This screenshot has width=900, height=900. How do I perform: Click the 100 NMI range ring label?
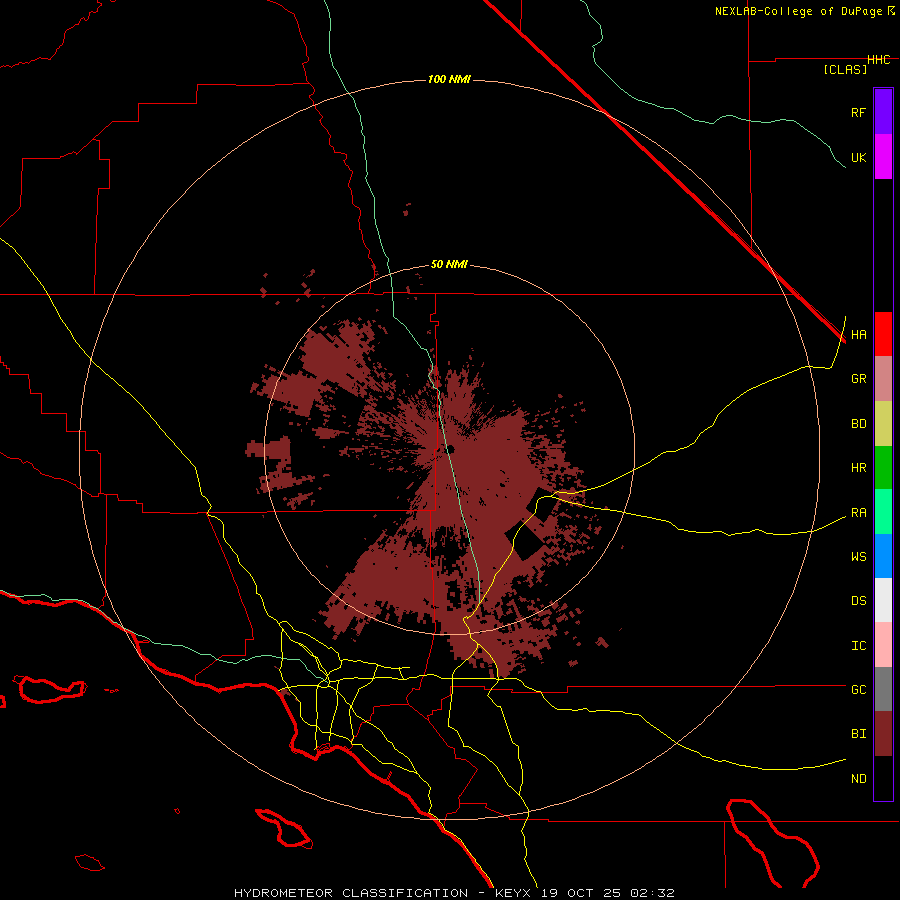point(449,79)
